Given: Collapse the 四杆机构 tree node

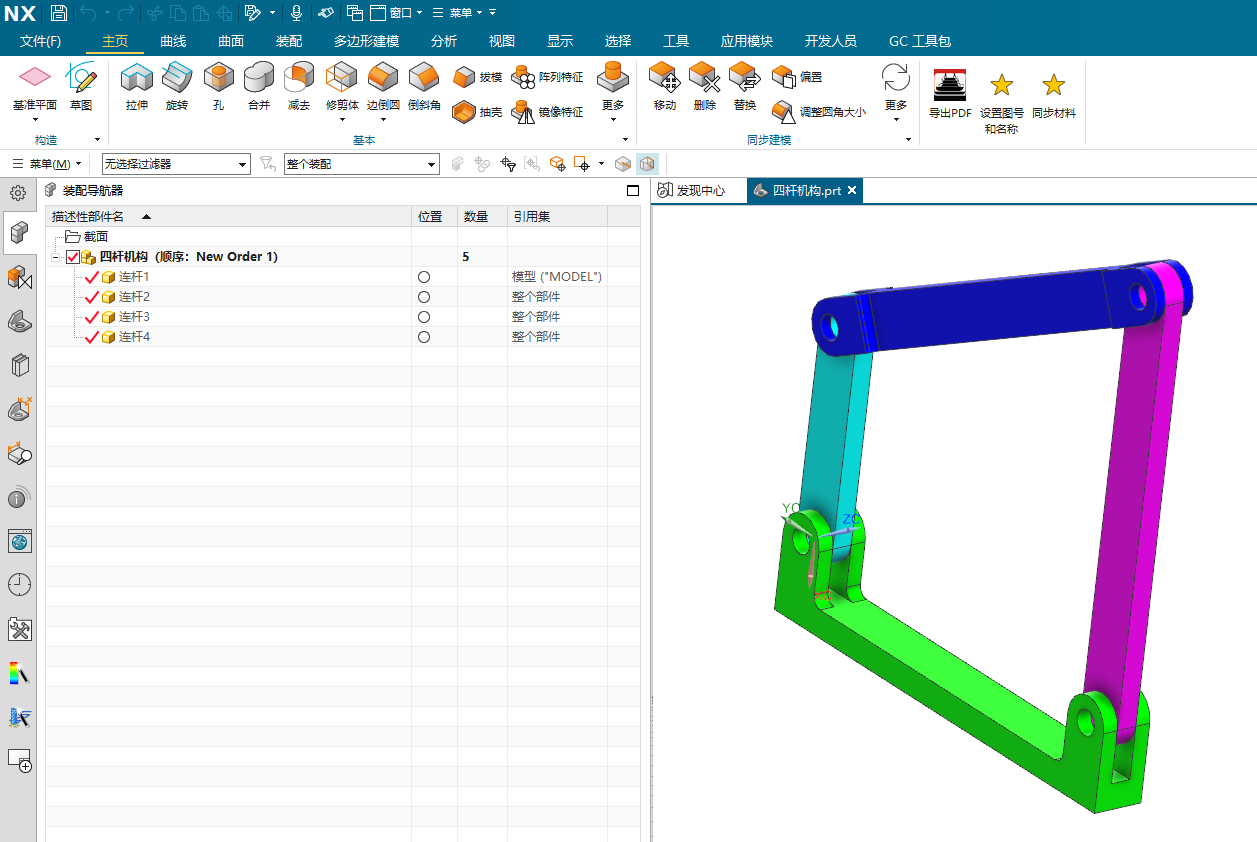Looking at the screenshot, I should click(57, 257).
